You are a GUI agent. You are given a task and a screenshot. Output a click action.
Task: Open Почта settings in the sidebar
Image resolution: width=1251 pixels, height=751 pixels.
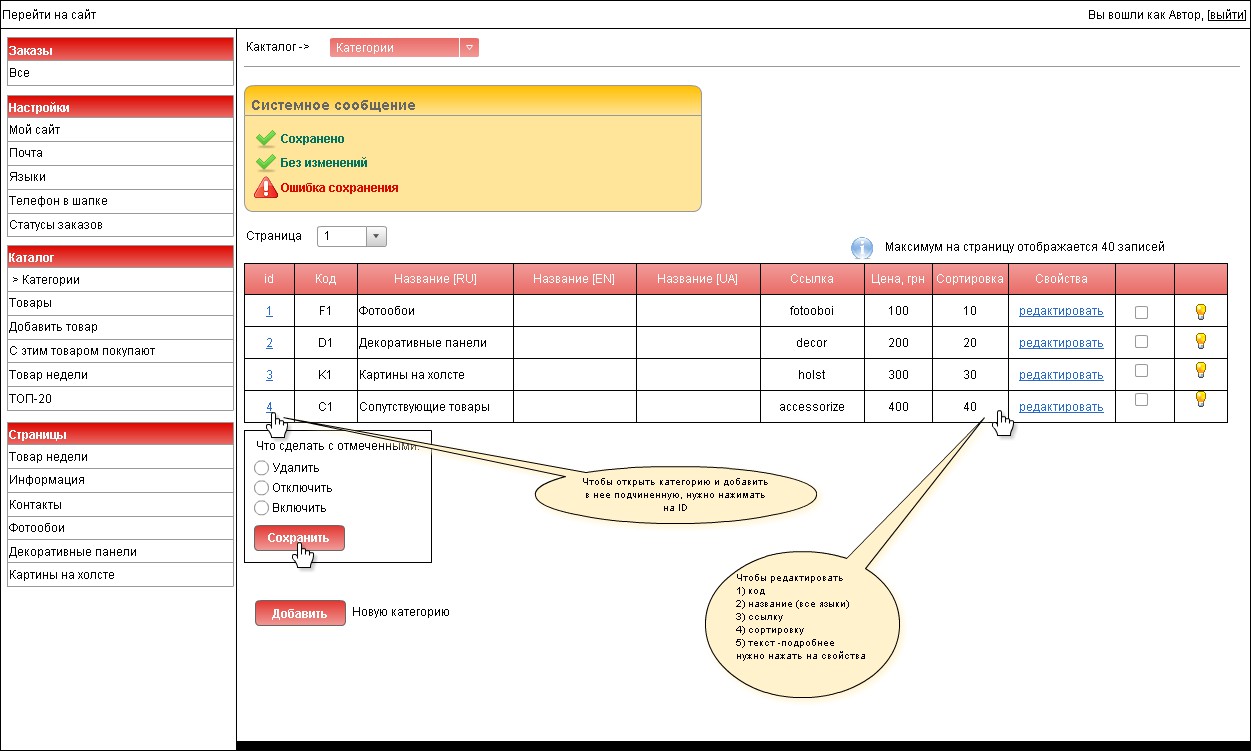click(120, 154)
